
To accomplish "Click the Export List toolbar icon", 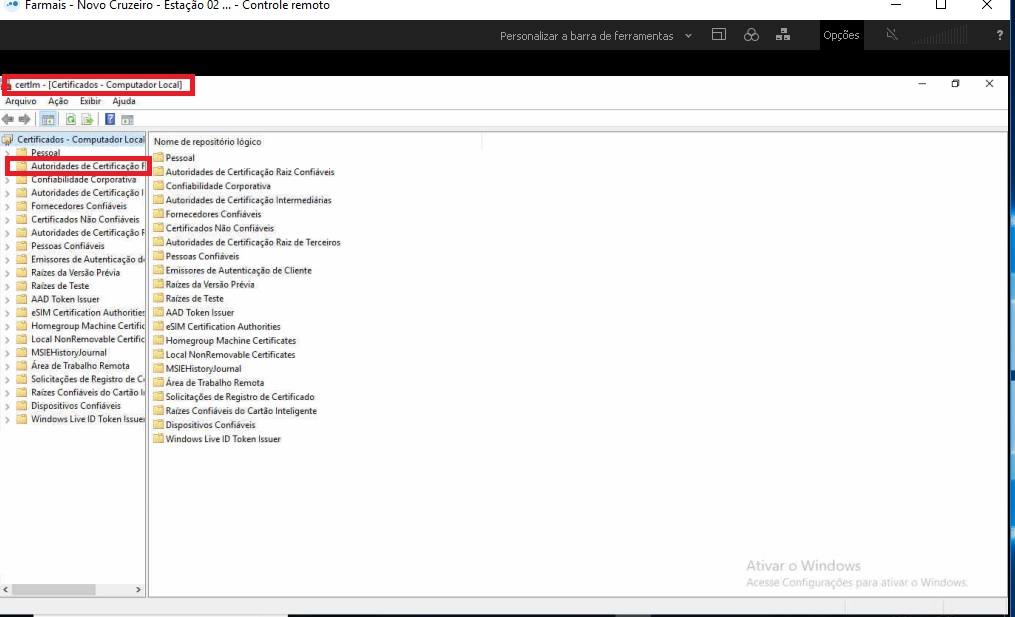I will click(87, 120).
